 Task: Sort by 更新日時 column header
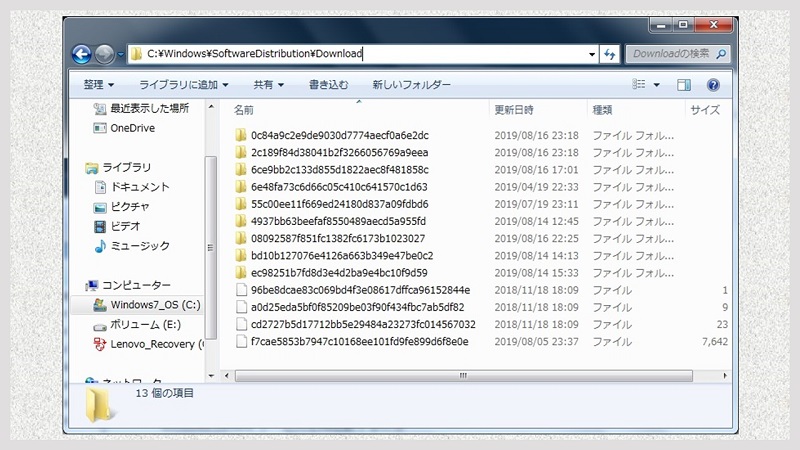click(x=514, y=110)
